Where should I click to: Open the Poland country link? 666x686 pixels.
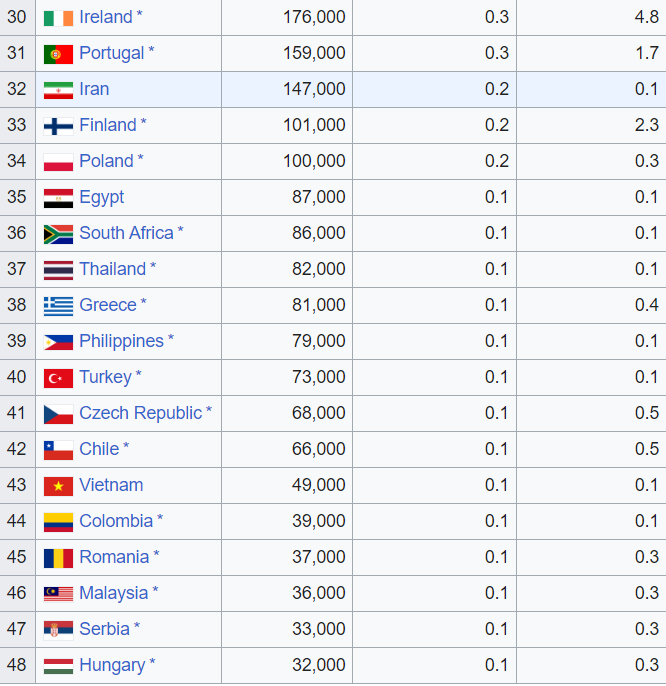106,161
